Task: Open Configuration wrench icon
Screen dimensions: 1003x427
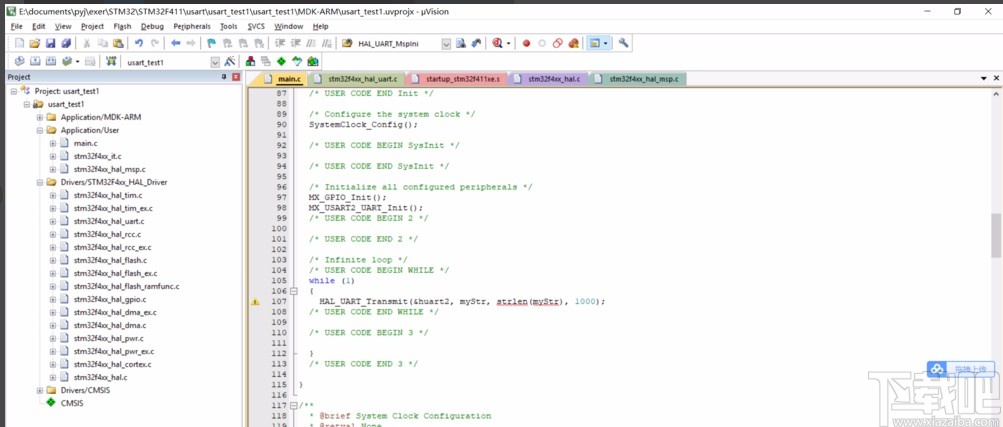Action: [x=623, y=43]
